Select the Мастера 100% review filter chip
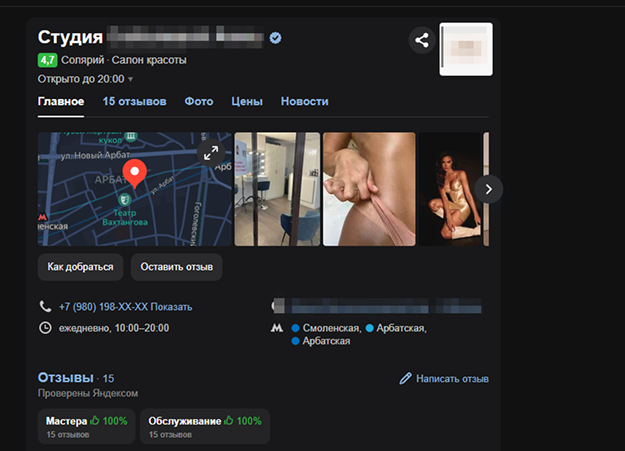This screenshot has width=625, height=451. pyautogui.click(x=86, y=426)
